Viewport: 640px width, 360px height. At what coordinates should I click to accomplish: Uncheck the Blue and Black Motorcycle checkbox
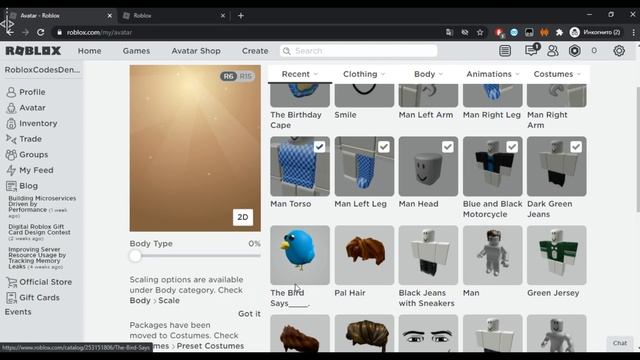click(x=512, y=147)
